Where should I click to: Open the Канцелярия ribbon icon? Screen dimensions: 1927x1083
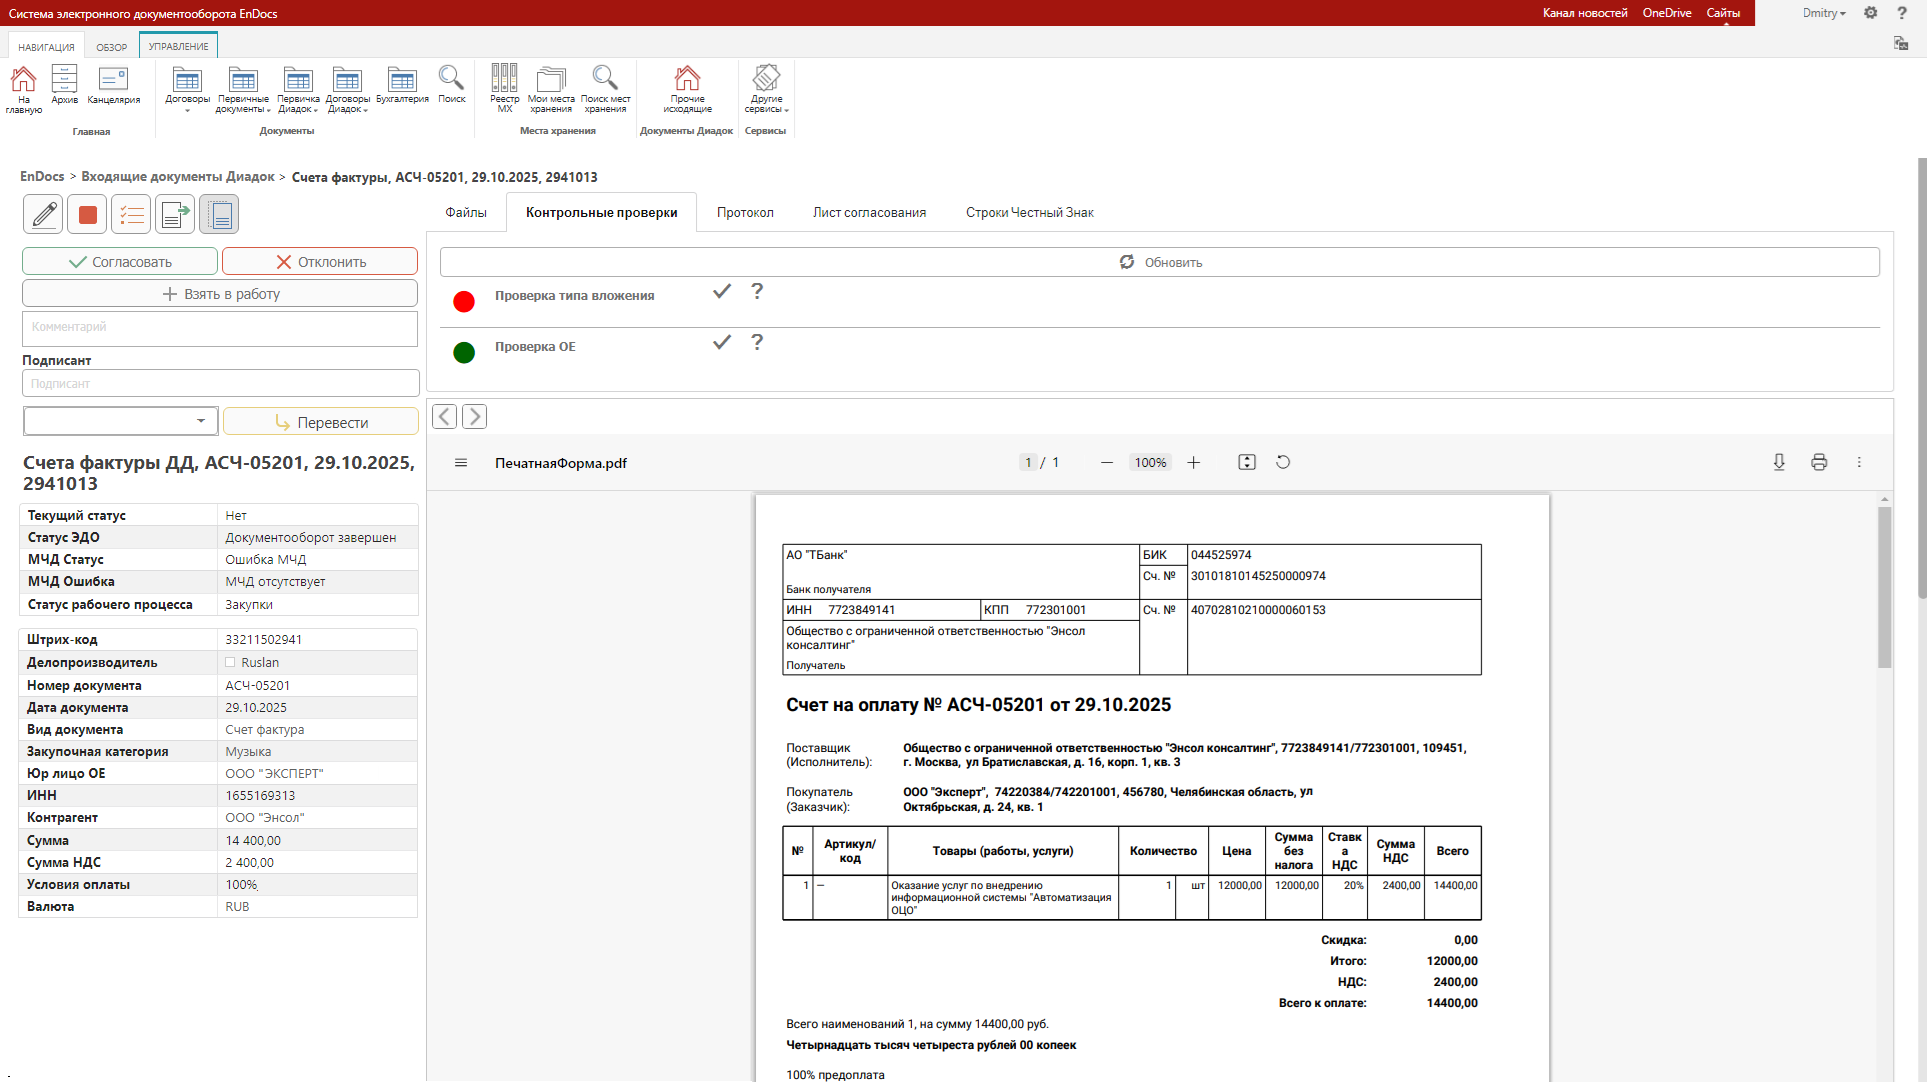[x=113, y=84]
